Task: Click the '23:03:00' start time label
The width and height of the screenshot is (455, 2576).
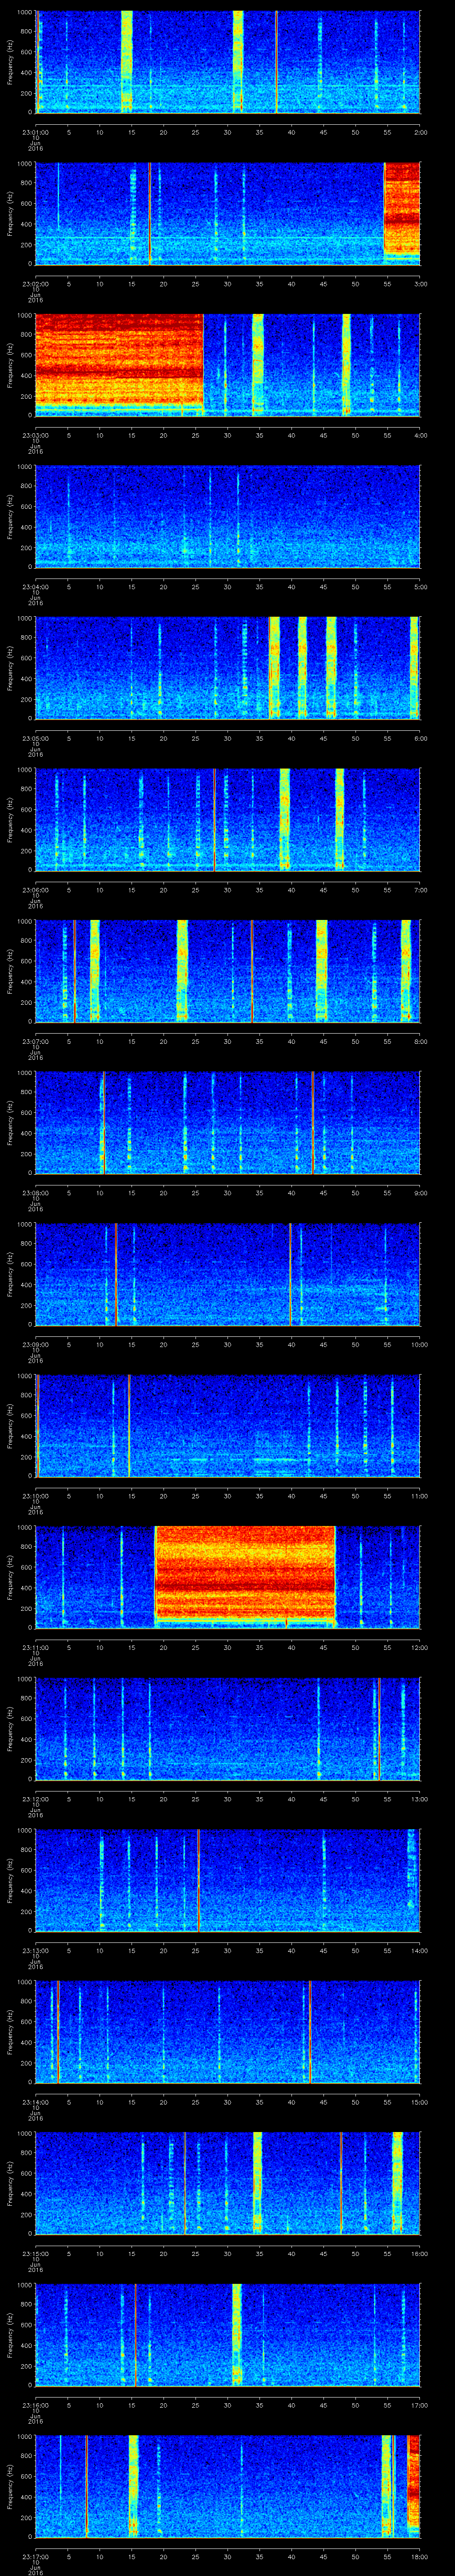Action: pos(35,435)
